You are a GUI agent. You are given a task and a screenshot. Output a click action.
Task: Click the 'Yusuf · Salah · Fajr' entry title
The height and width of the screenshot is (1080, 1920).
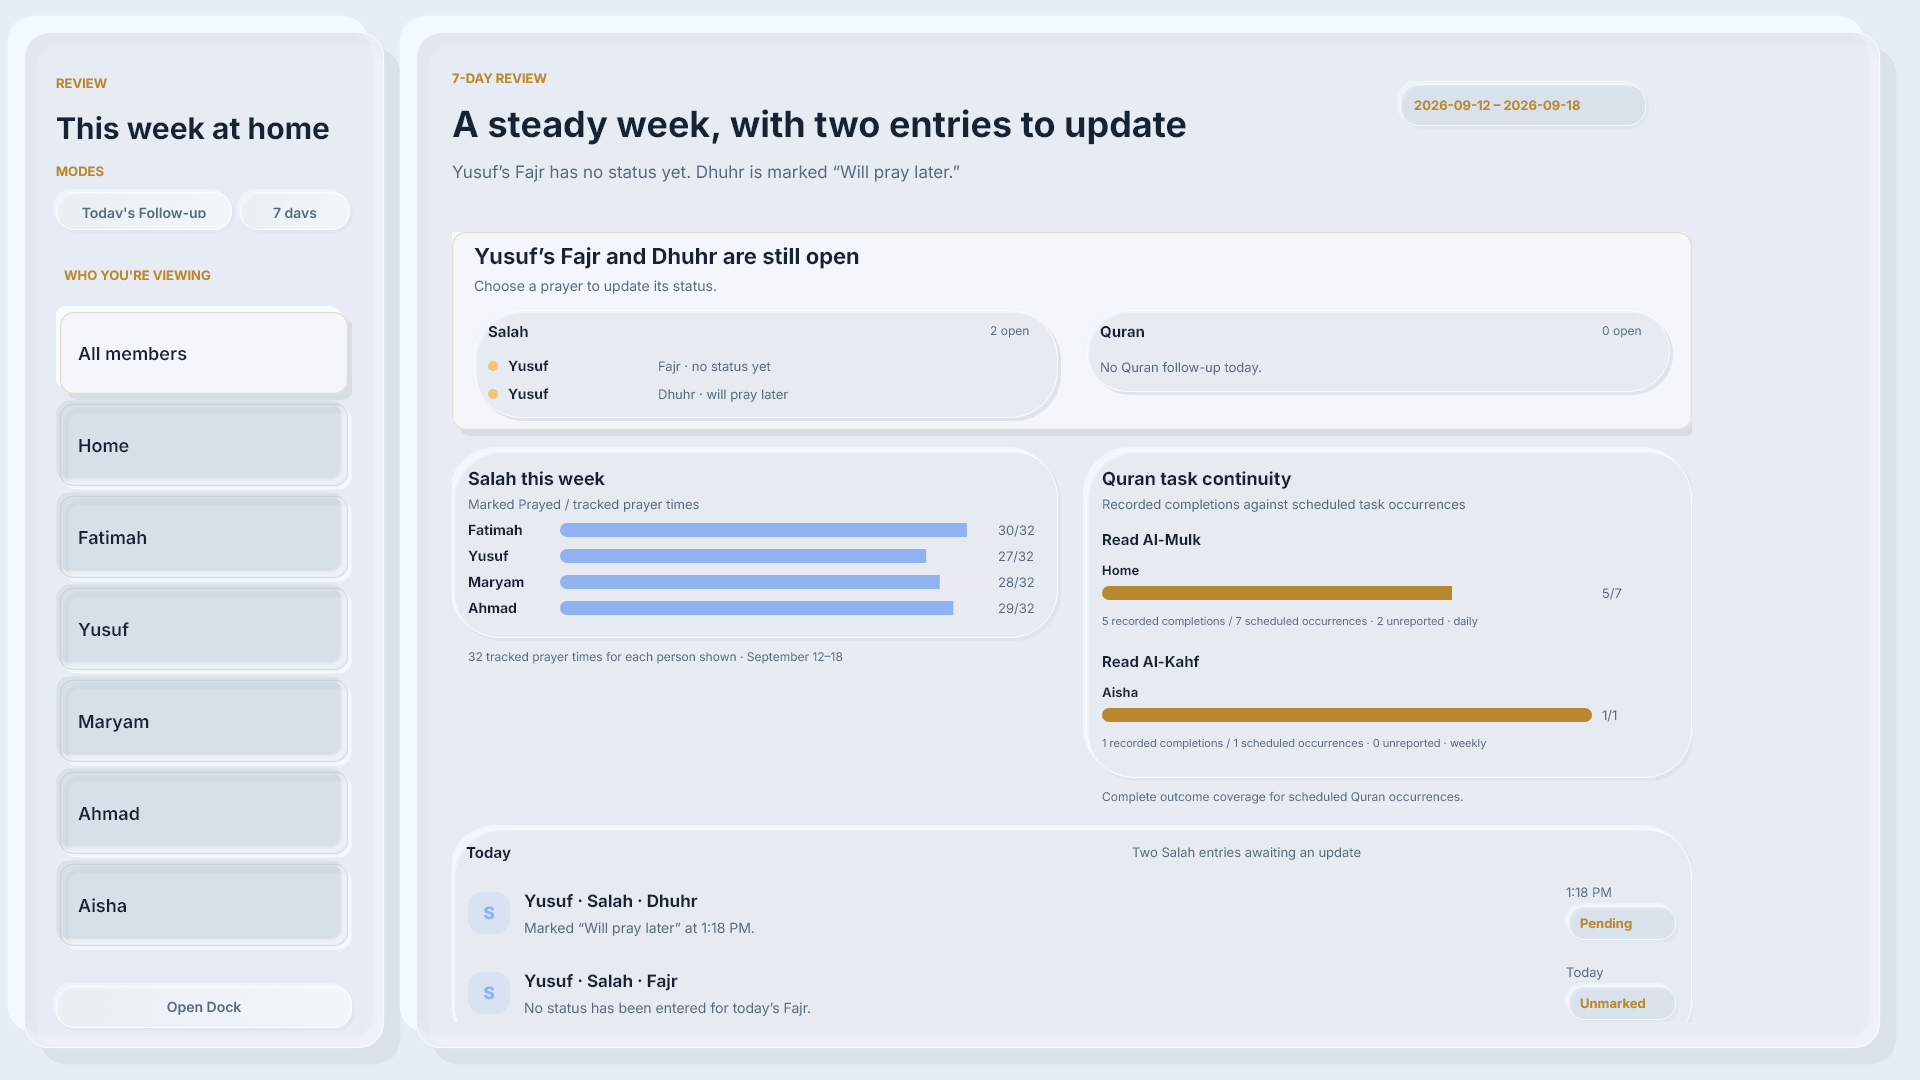pos(600,981)
